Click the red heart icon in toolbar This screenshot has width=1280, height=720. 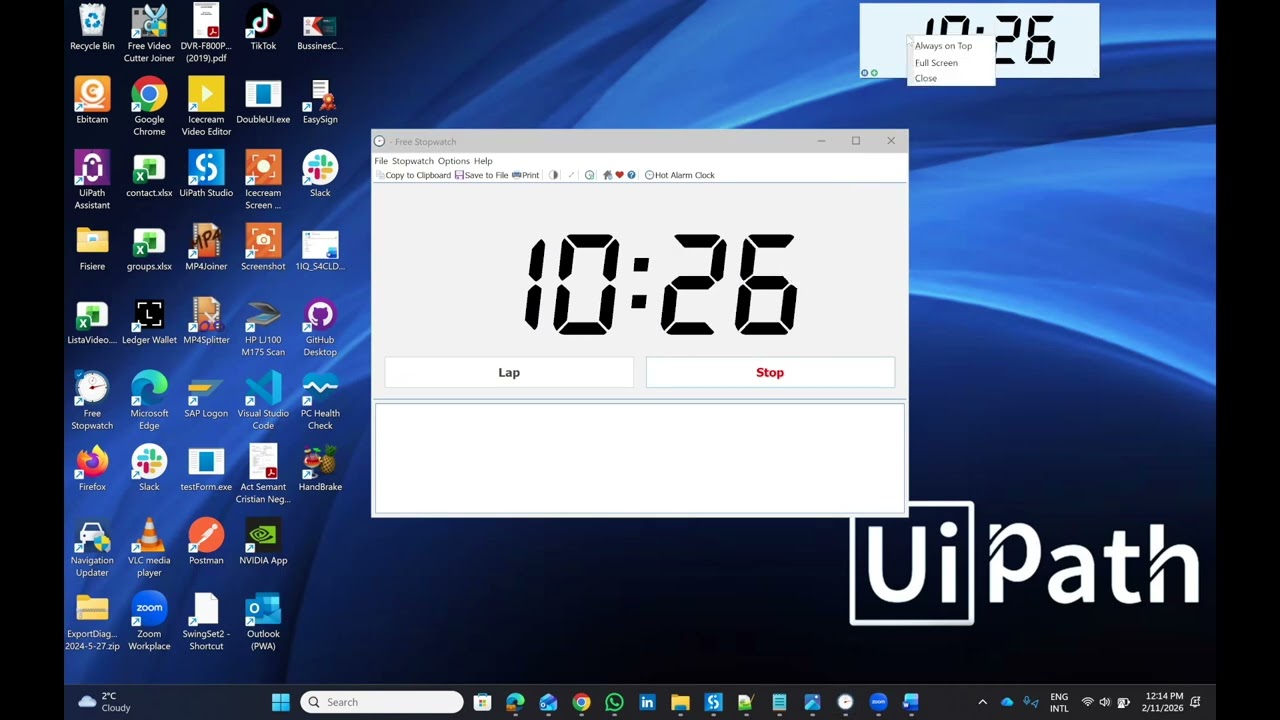pos(619,175)
